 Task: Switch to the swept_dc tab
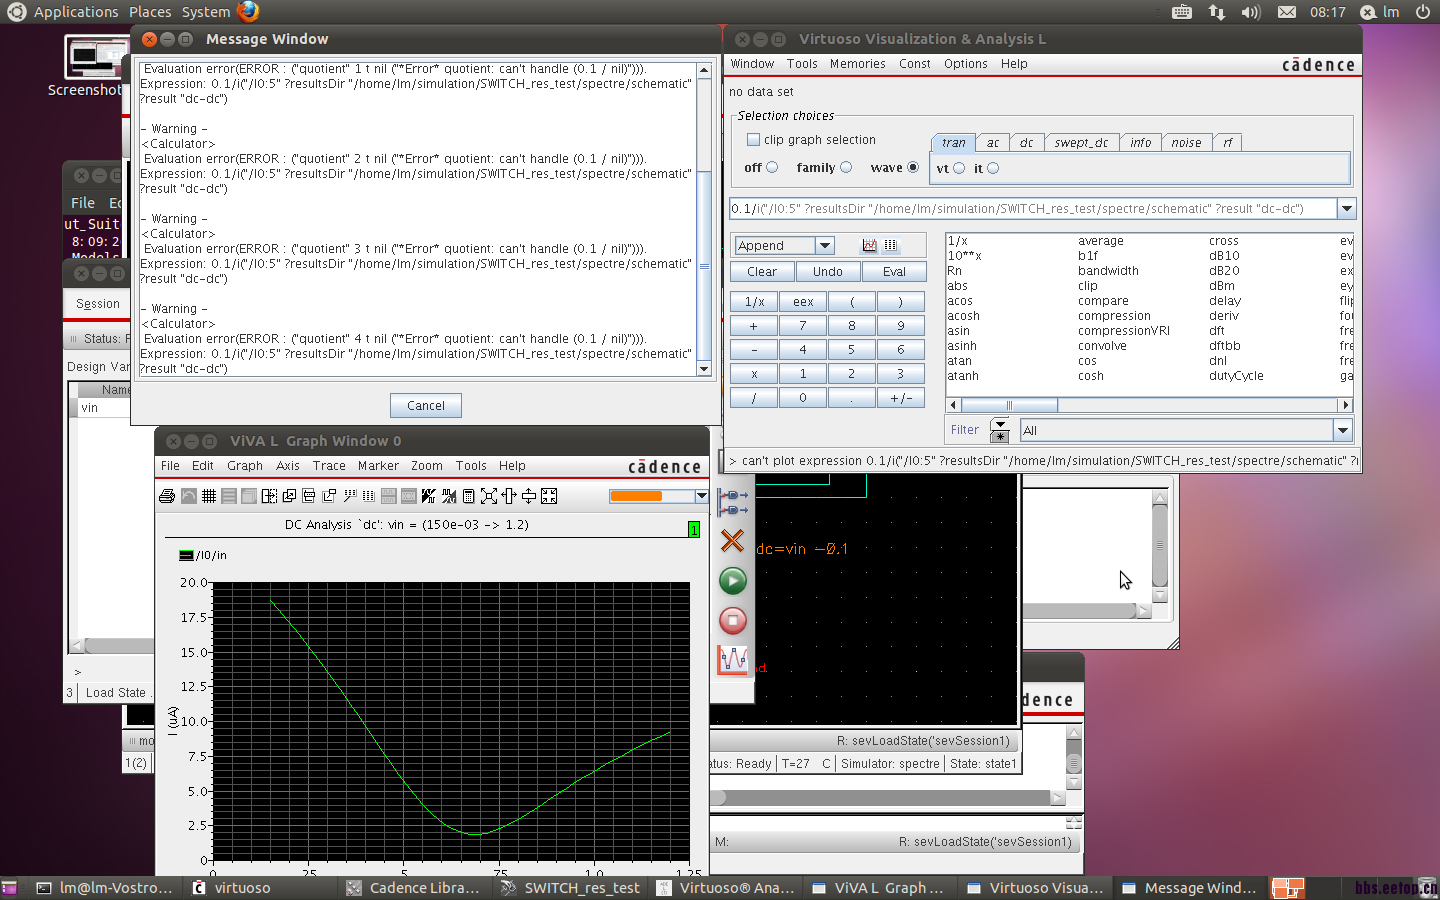tap(1080, 143)
